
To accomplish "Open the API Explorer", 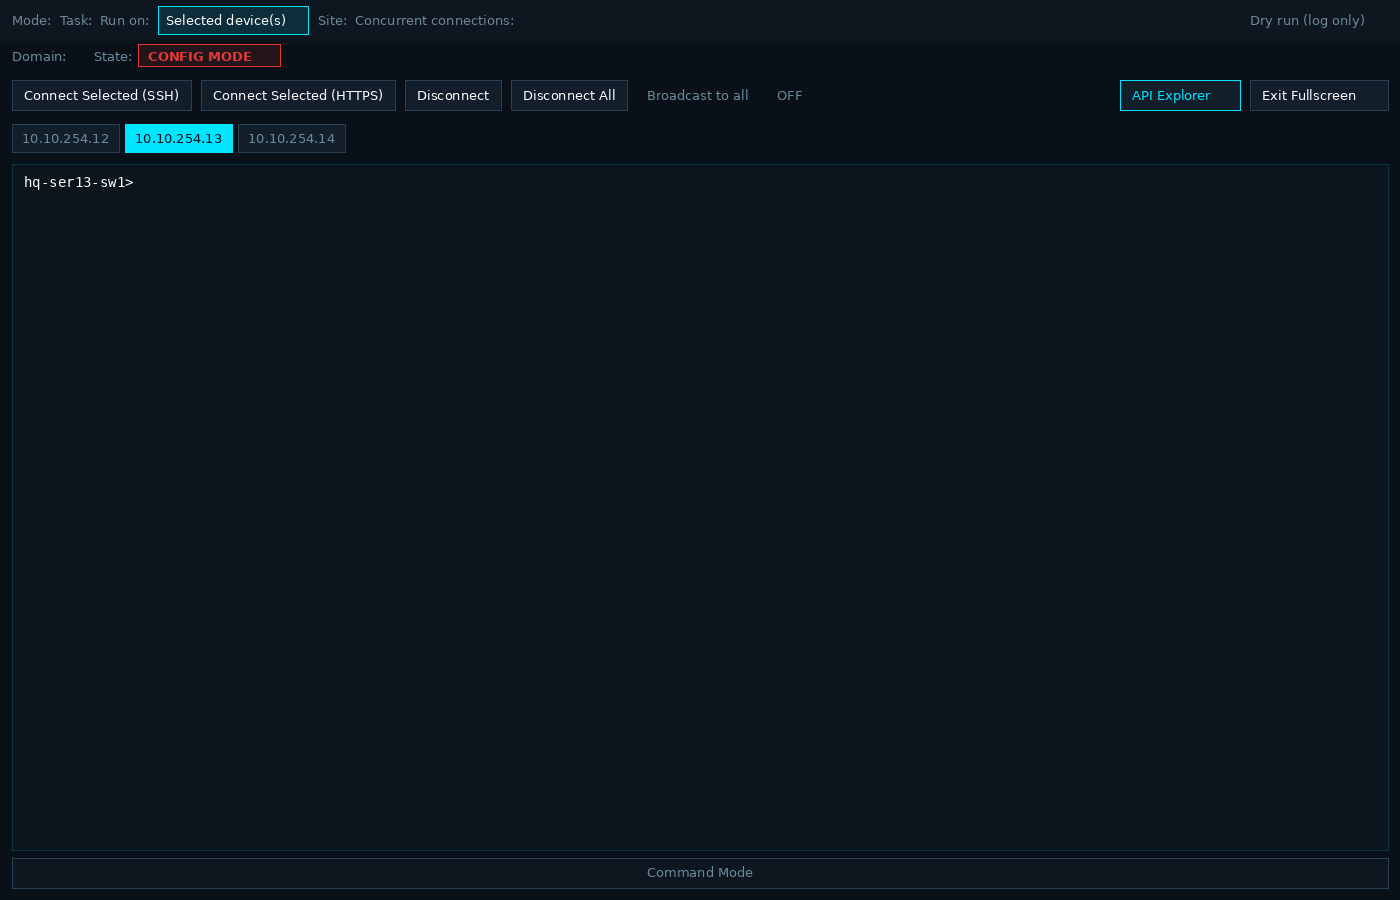I will point(1180,95).
